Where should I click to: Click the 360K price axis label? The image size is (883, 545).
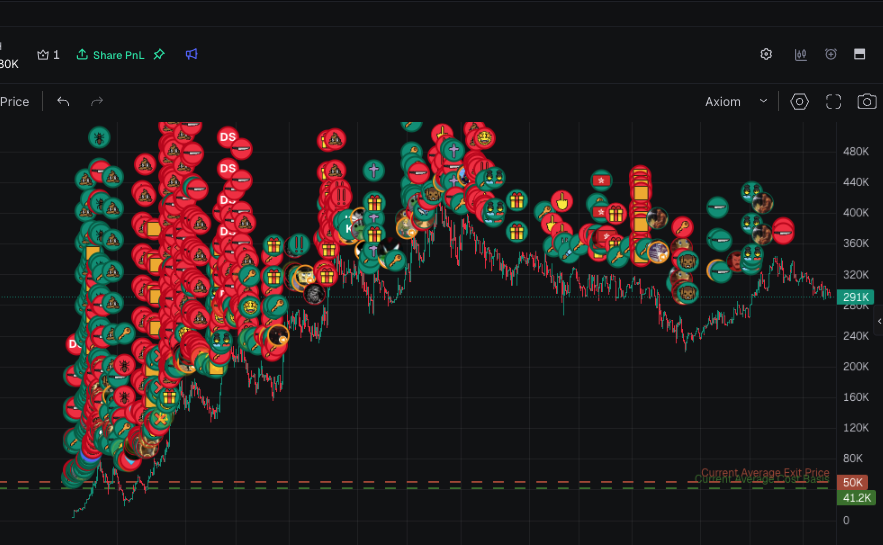pos(855,243)
